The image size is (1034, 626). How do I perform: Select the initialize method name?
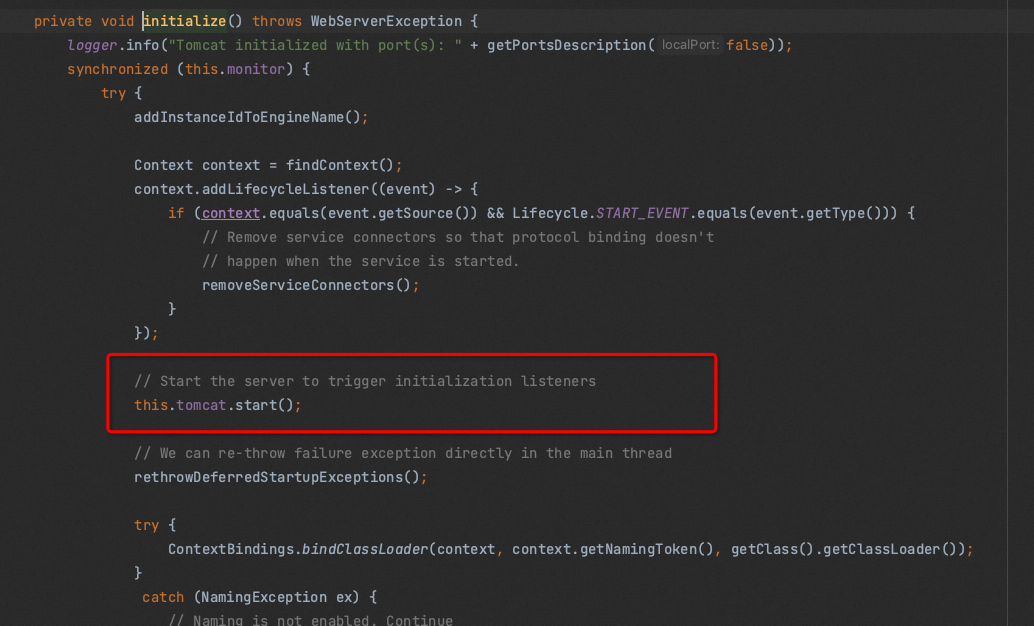click(184, 20)
